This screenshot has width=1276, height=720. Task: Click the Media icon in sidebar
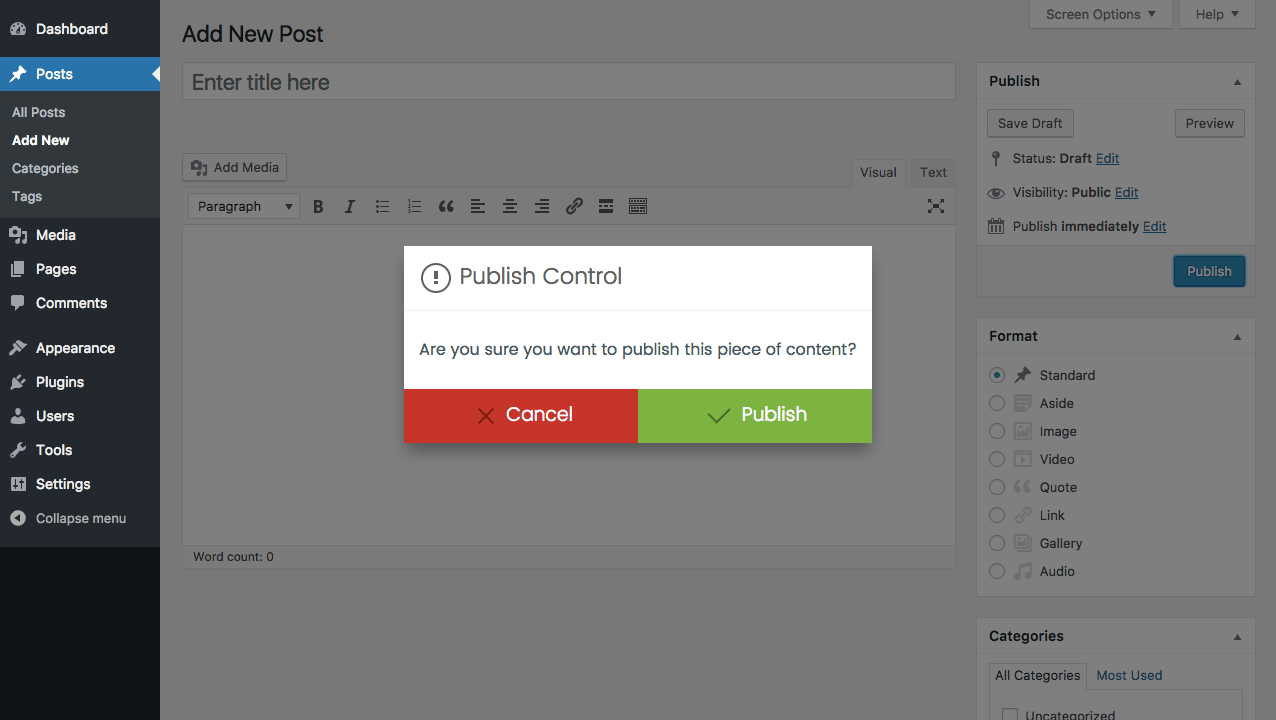point(18,235)
